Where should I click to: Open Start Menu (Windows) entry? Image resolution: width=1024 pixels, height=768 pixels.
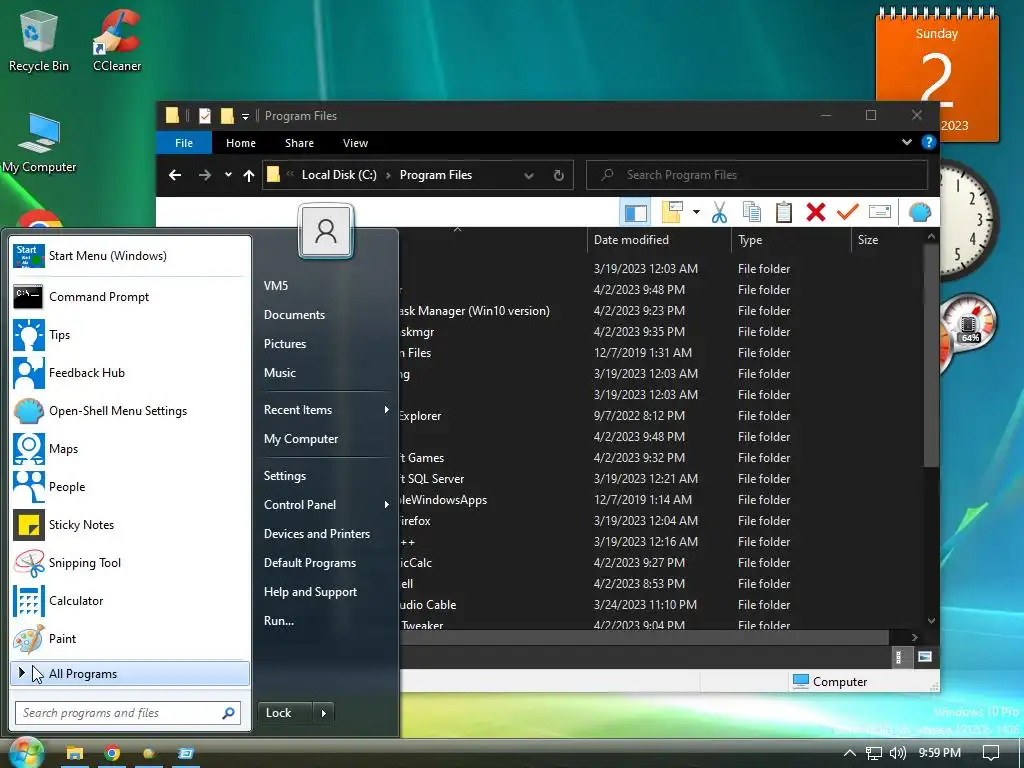[x=130, y=256]
